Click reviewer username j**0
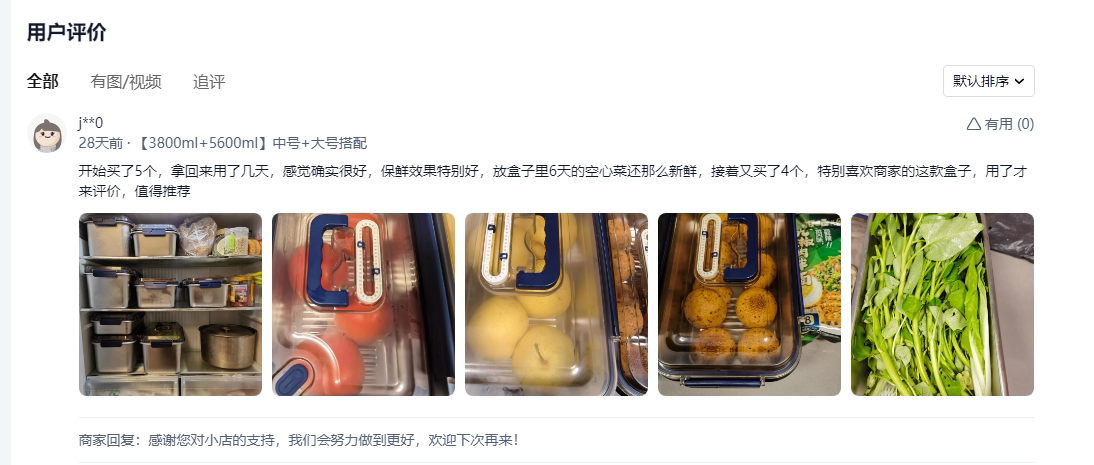The image size is (1094, 465). tap(91, 124)
